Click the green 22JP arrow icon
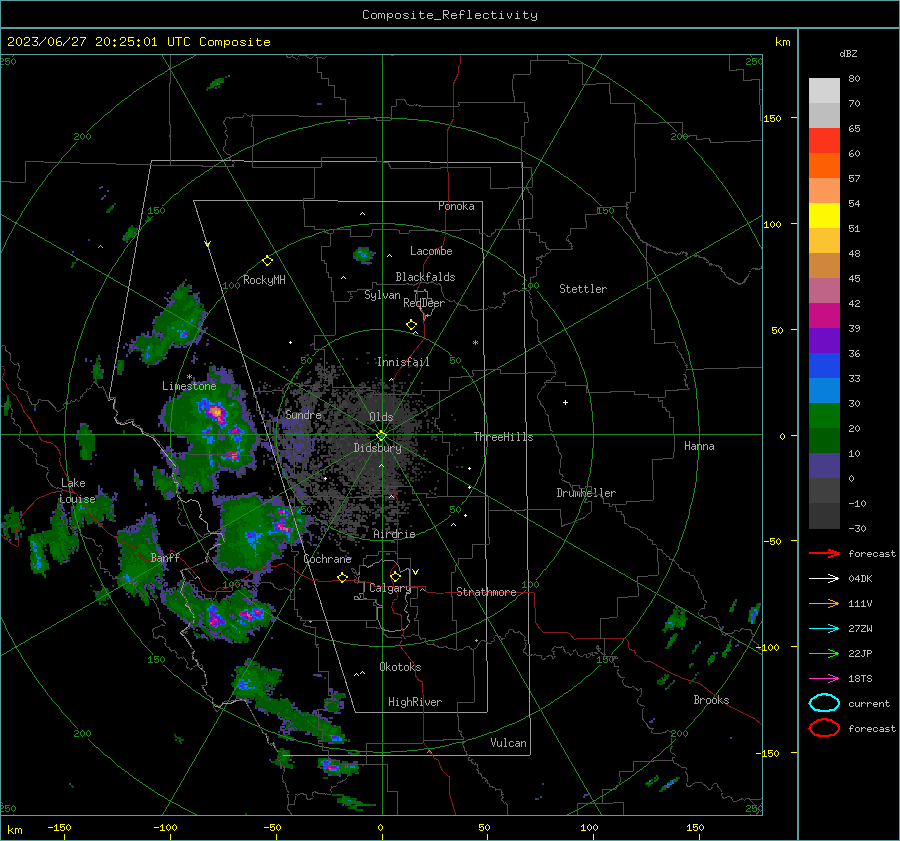This screenshot has width=900, height=841. pos(824,653)
